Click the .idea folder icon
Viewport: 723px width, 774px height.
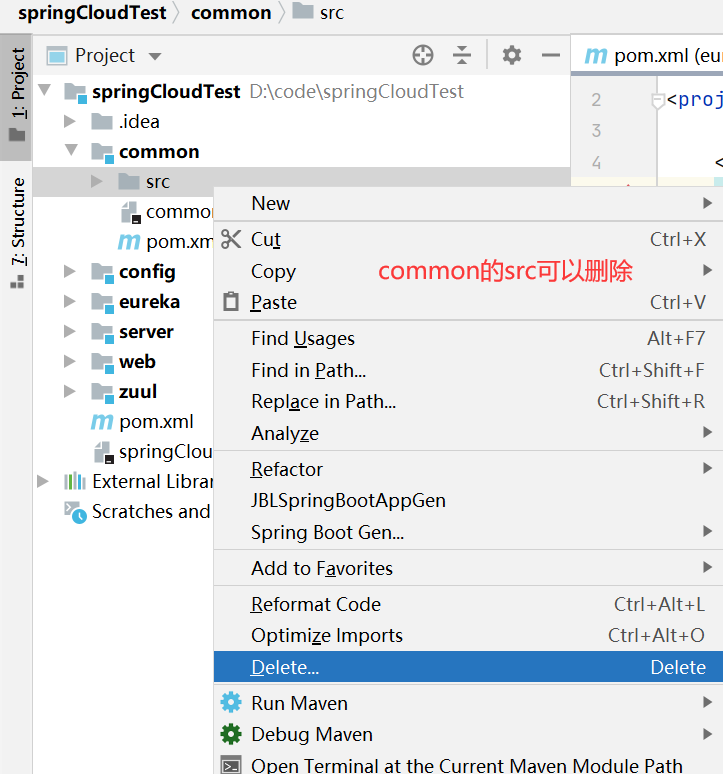[102, 121]
